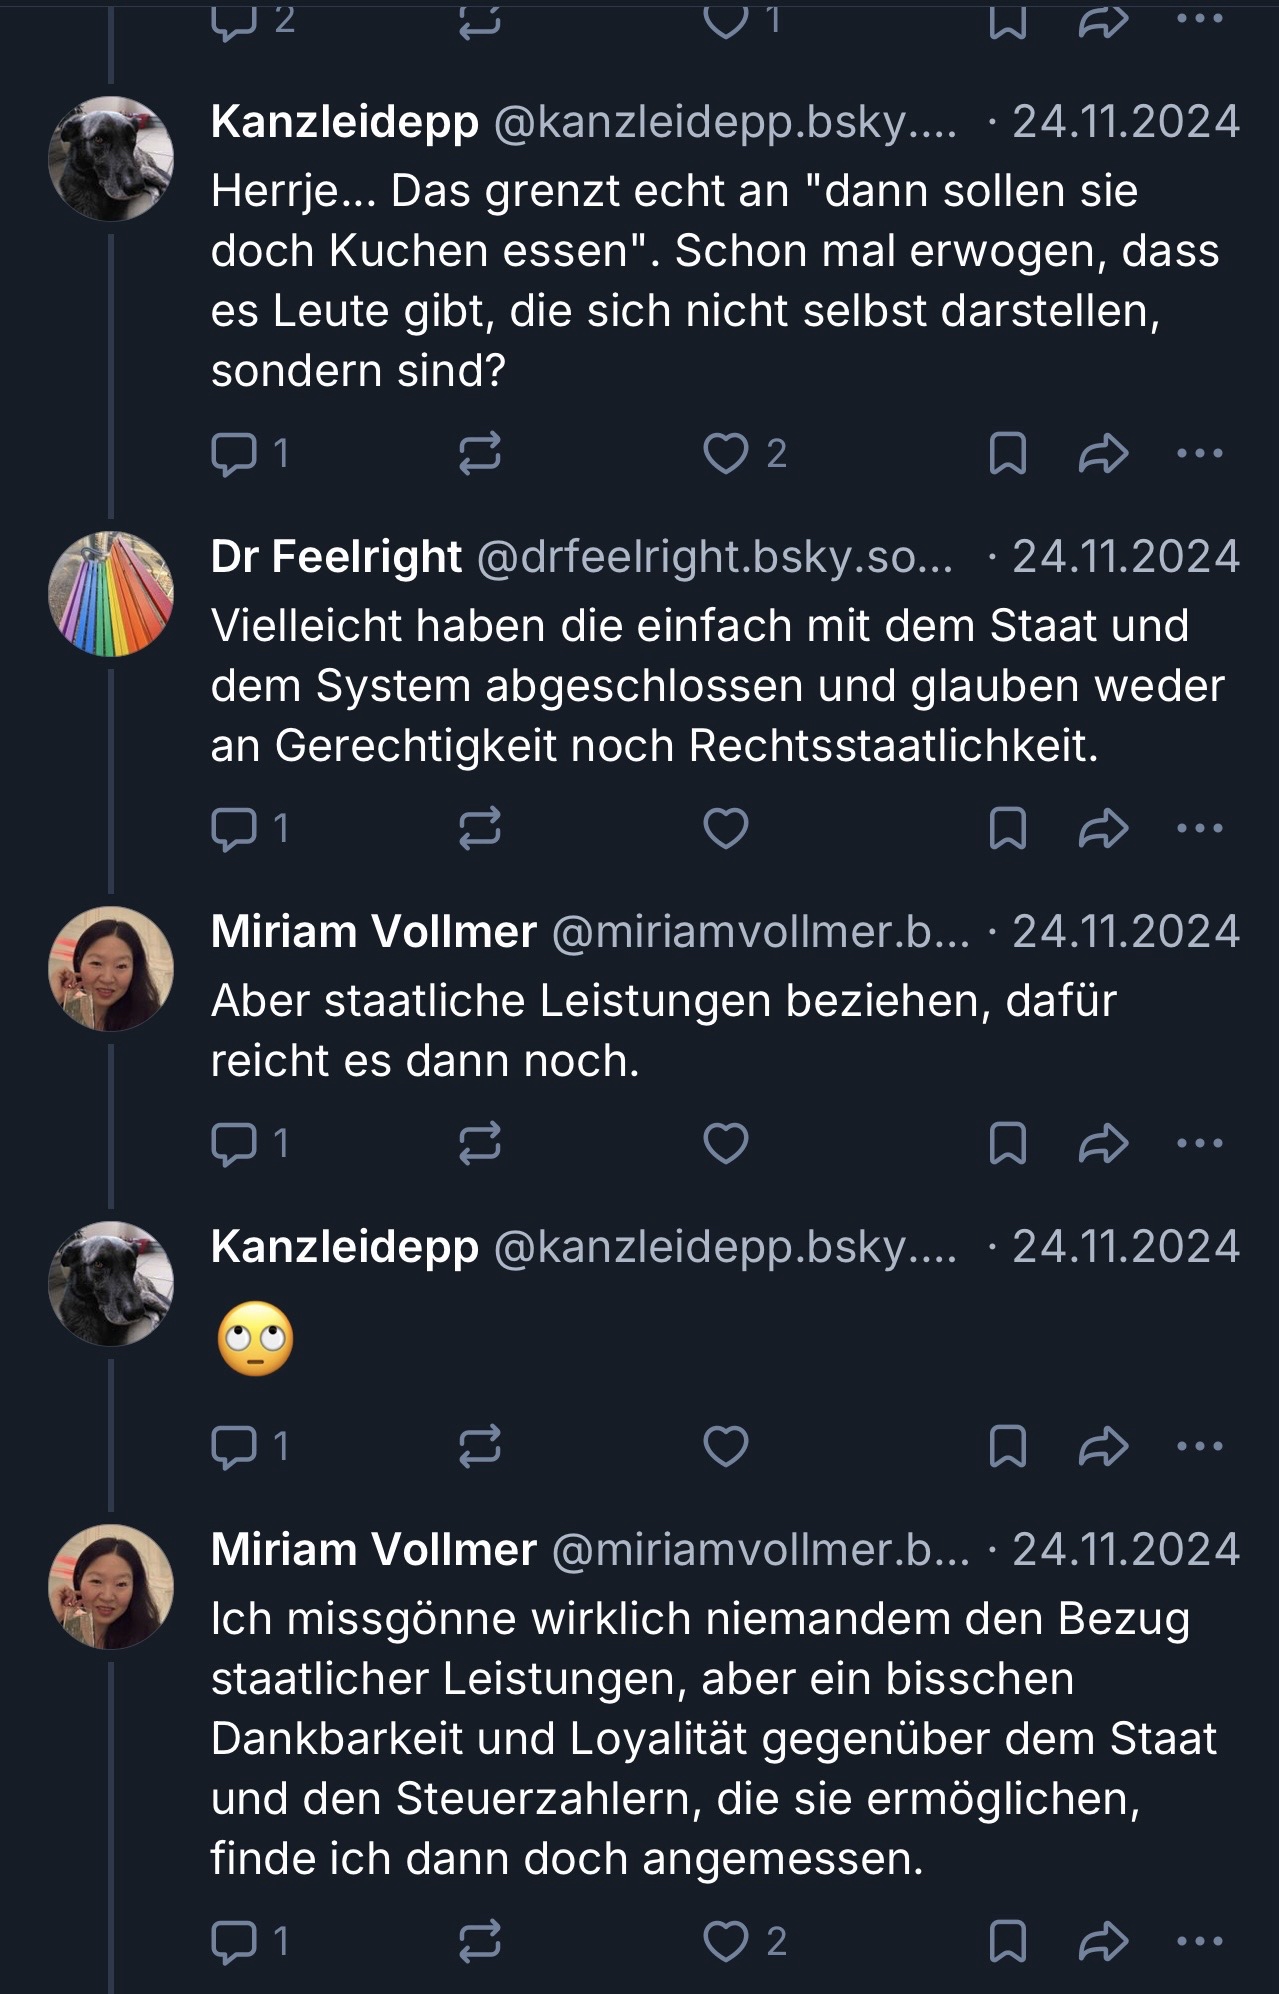Open more options on Dr Feelright's post

point(1200,829)
